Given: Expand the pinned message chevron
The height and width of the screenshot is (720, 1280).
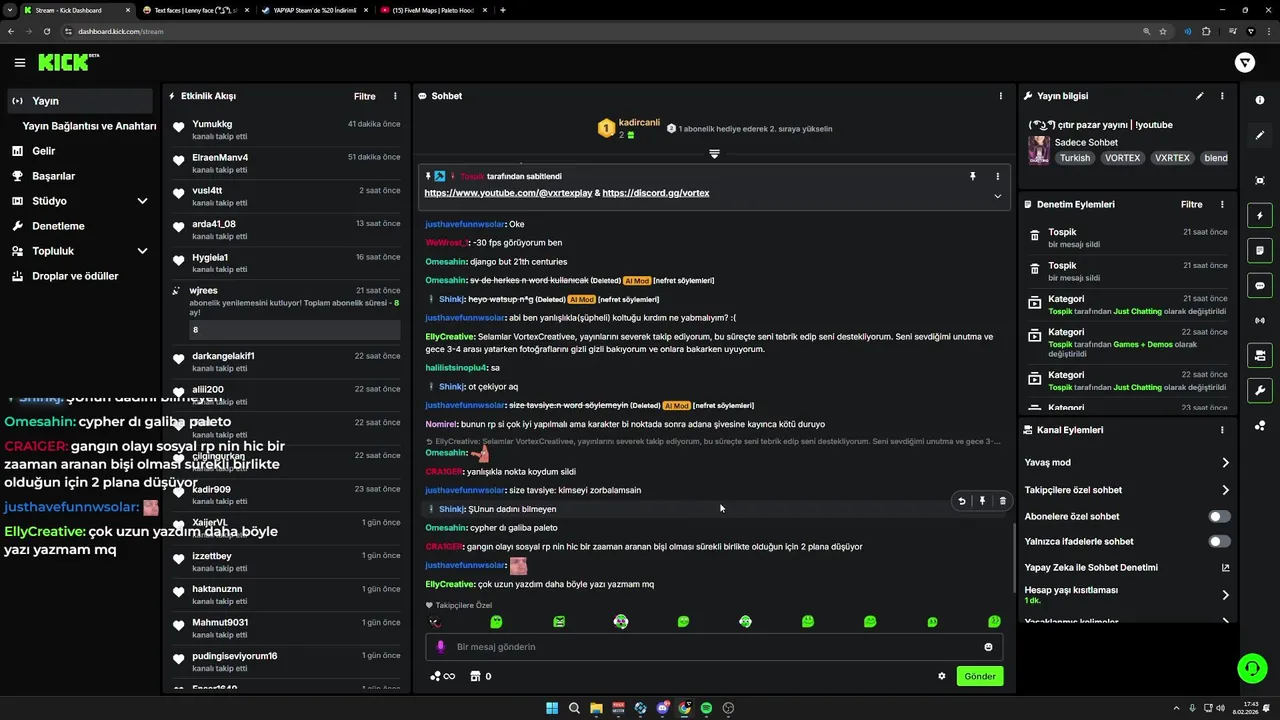Looking at the screenshot, I should point(997,196).
